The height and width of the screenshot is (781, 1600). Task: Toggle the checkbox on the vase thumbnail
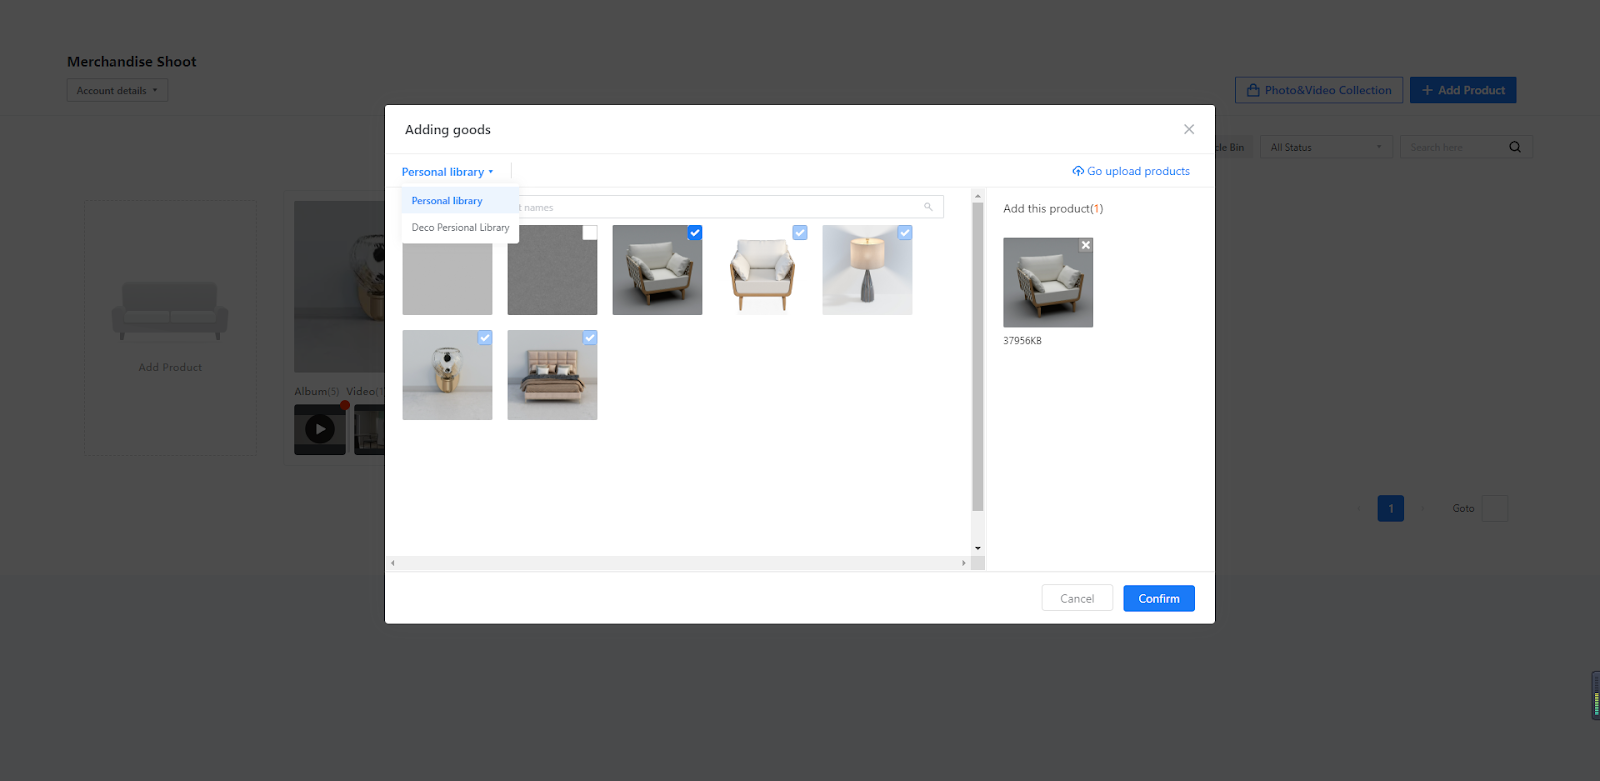click(x=485, y=338)
